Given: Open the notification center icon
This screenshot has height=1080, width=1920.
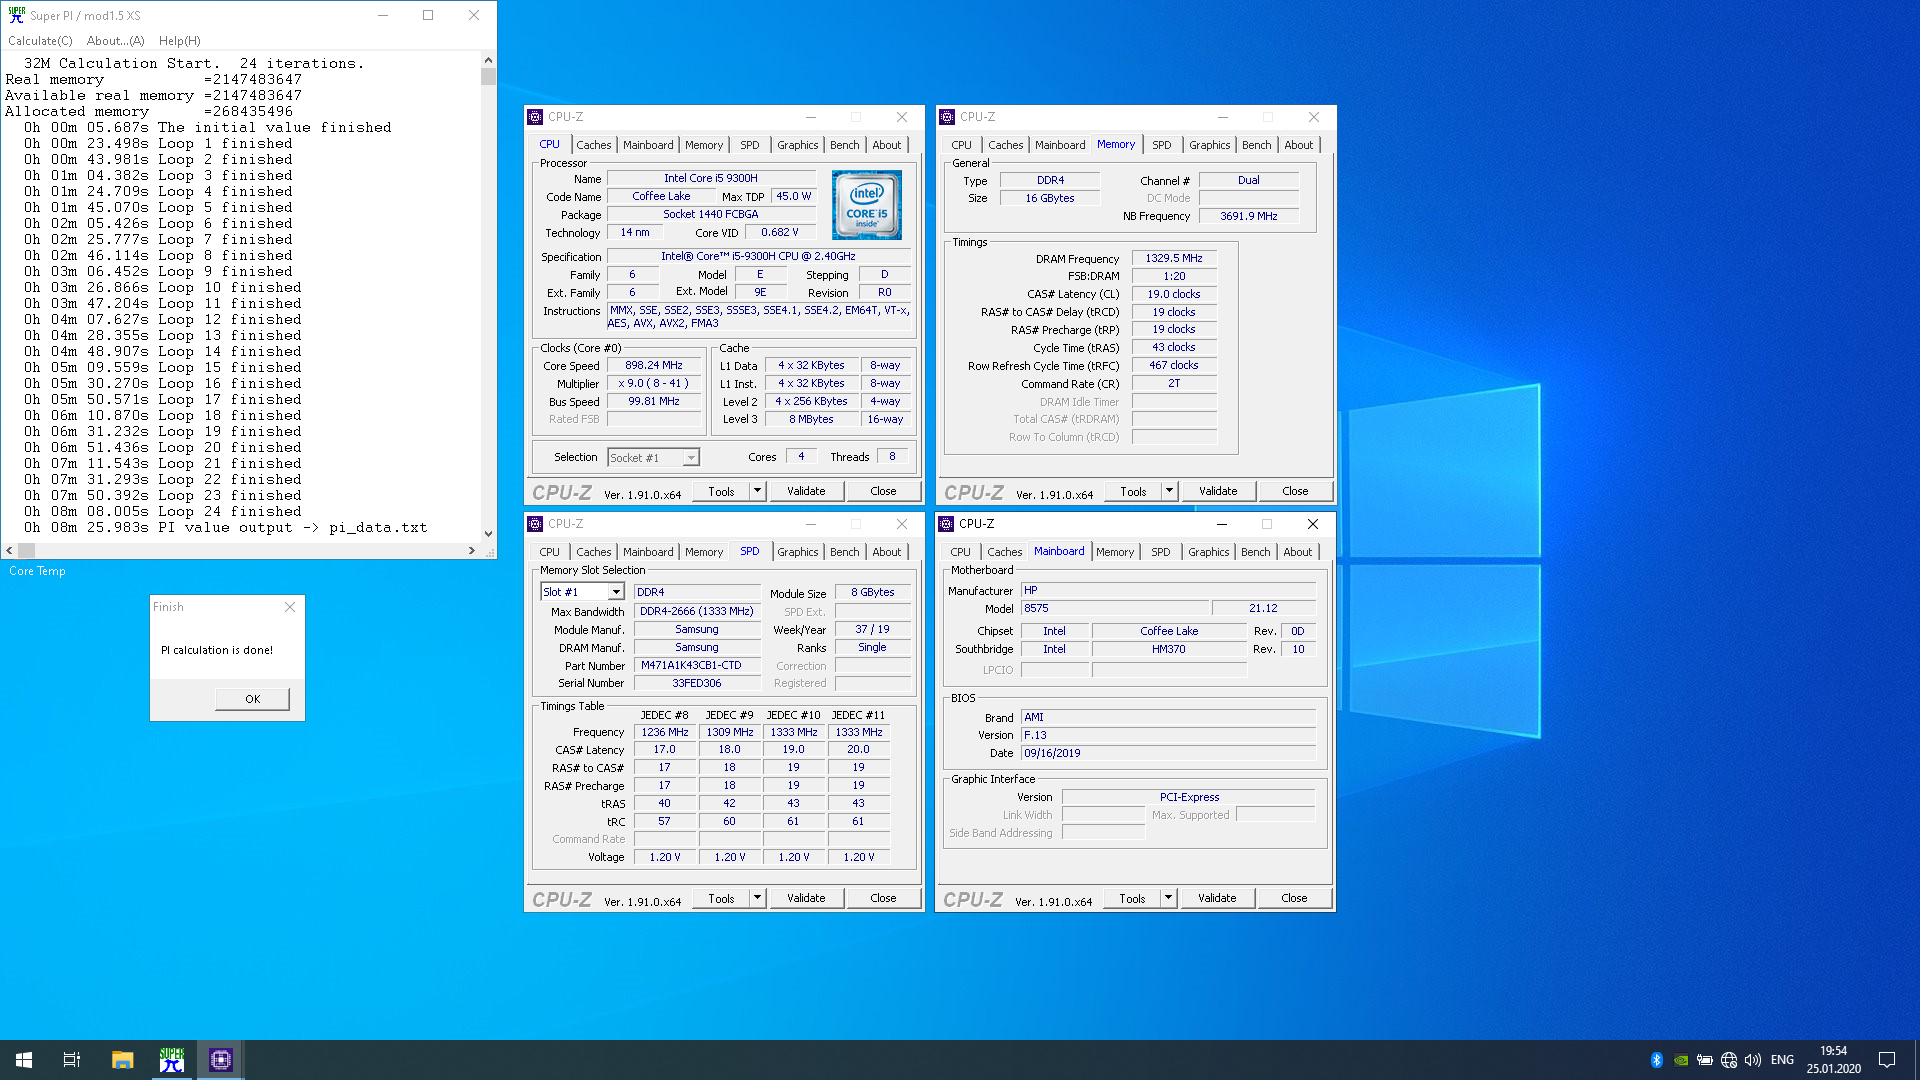Looking at the screenshot, I should [x=1887, y=1060].
